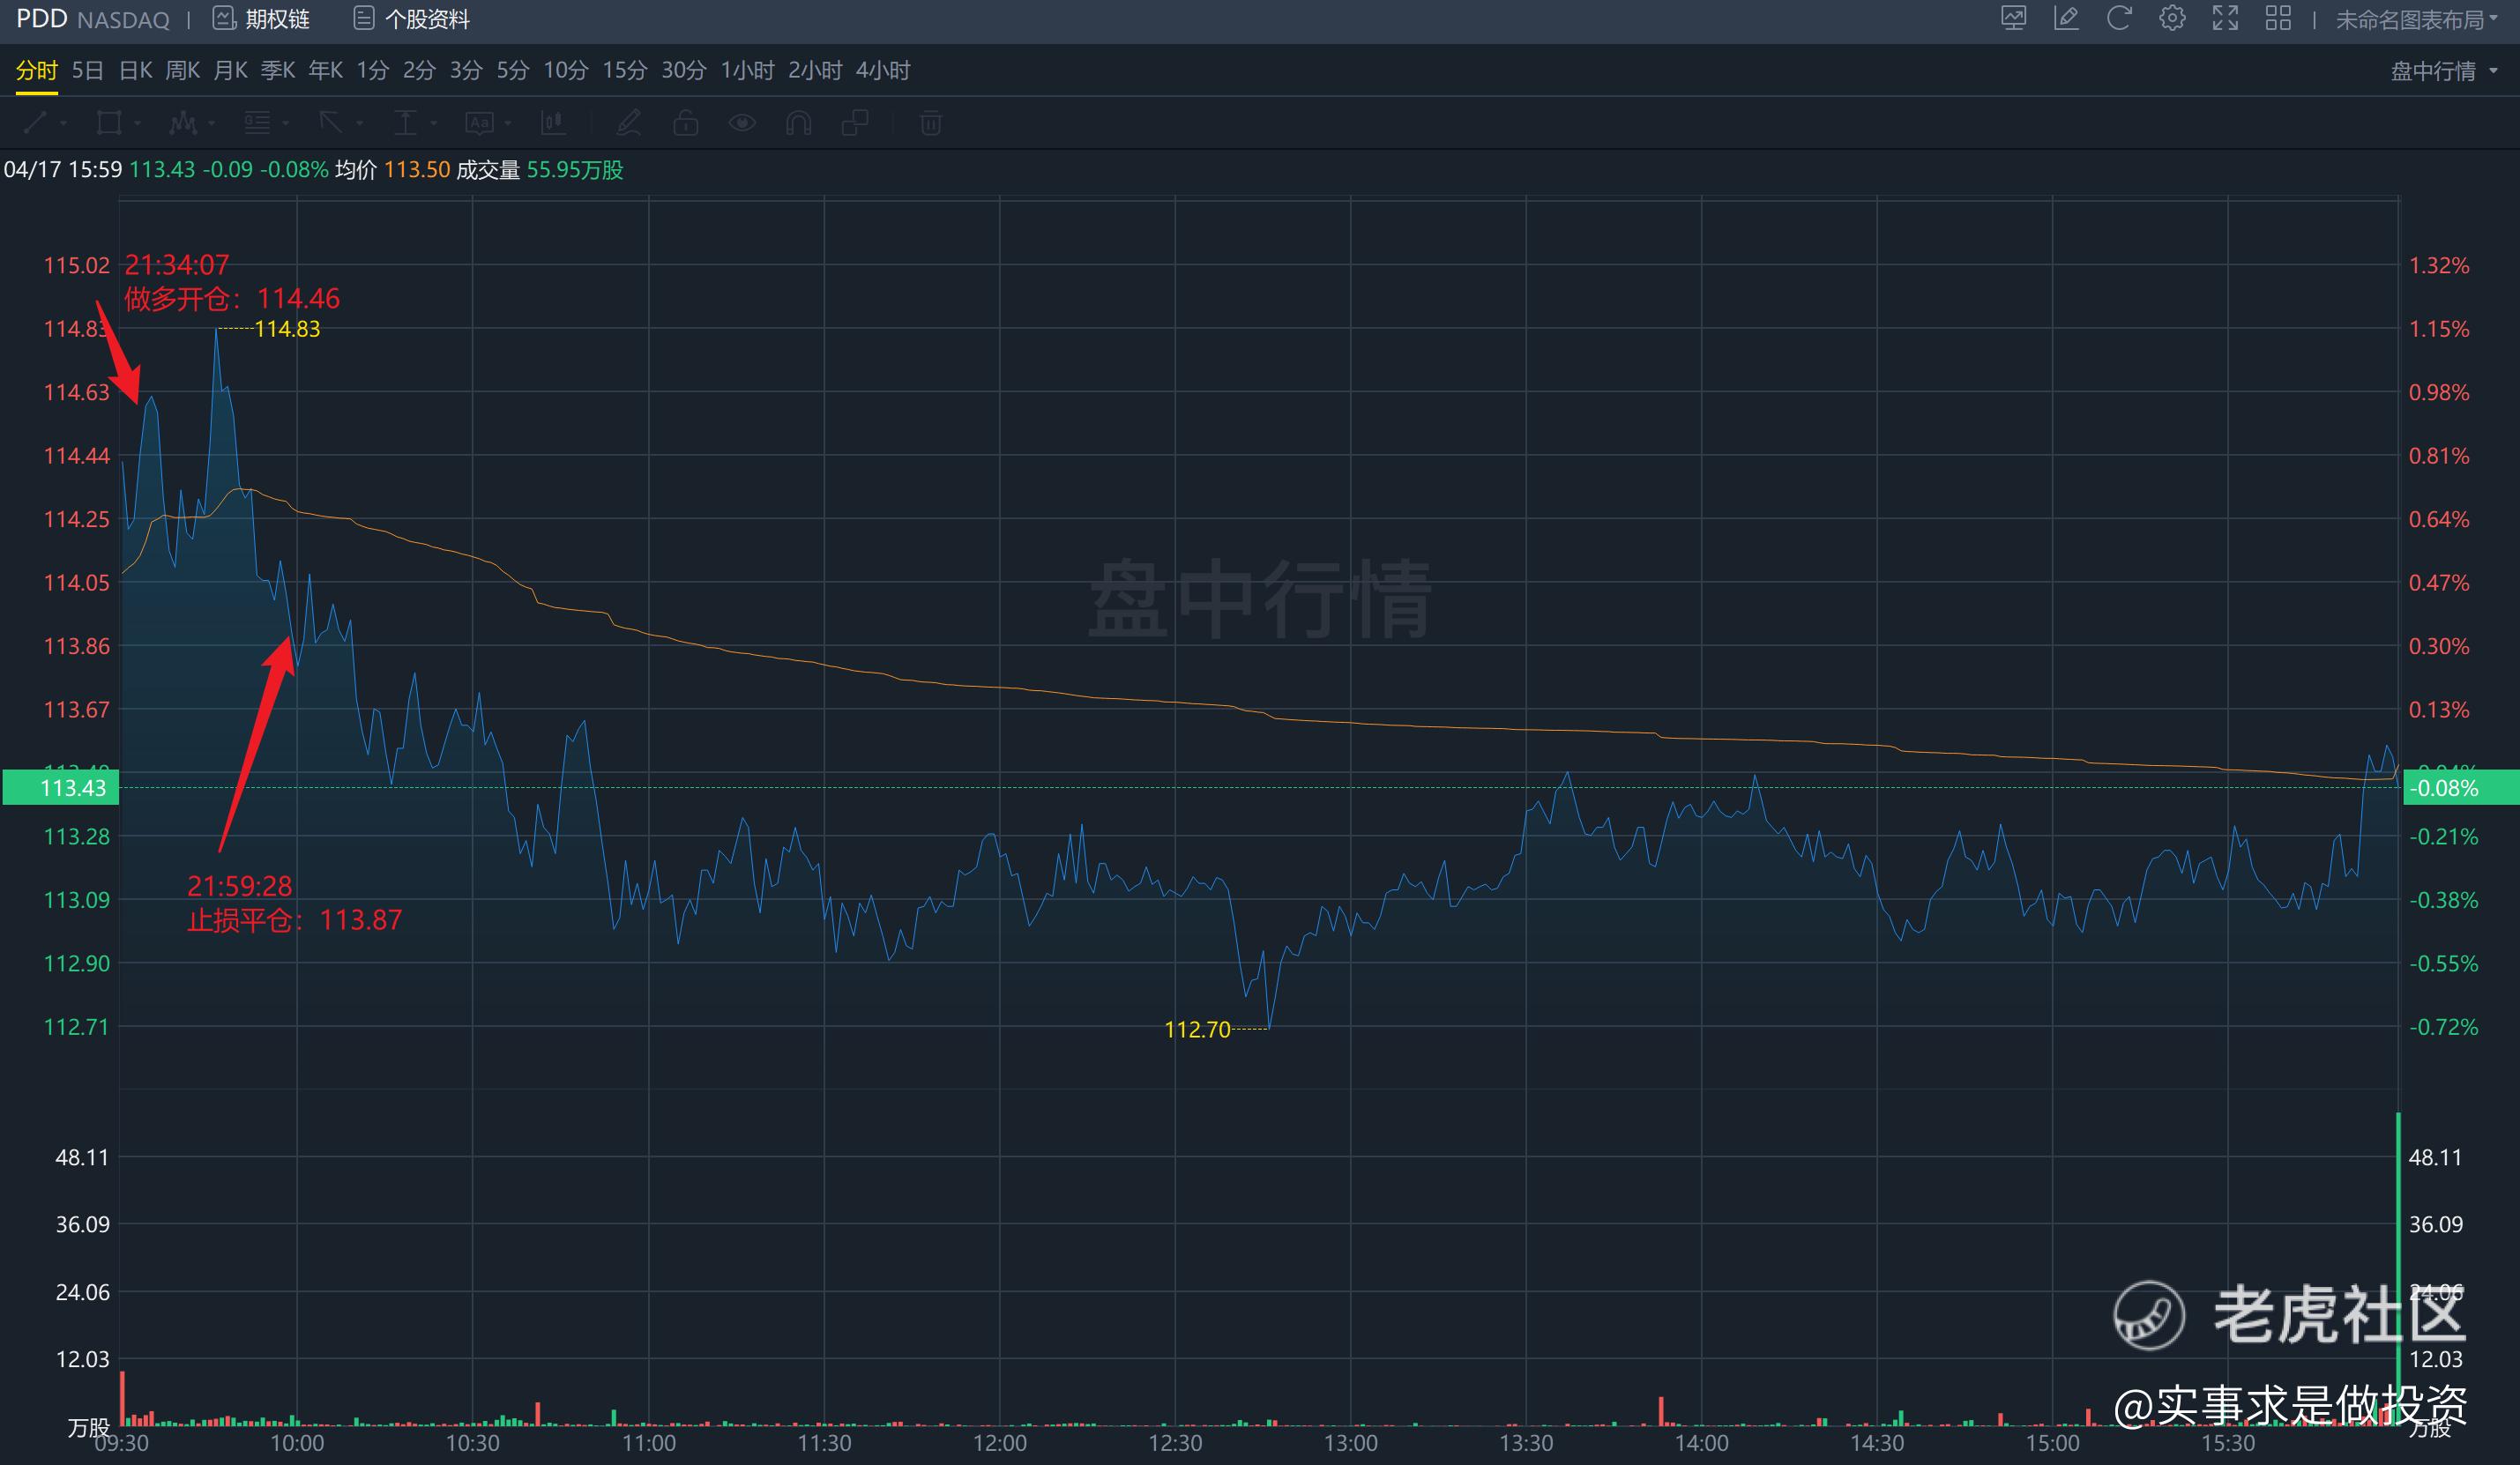2520x1465 pixels.
Task: Switch to the 年K yearly candle tab
Action: click(x=325, y=71)
